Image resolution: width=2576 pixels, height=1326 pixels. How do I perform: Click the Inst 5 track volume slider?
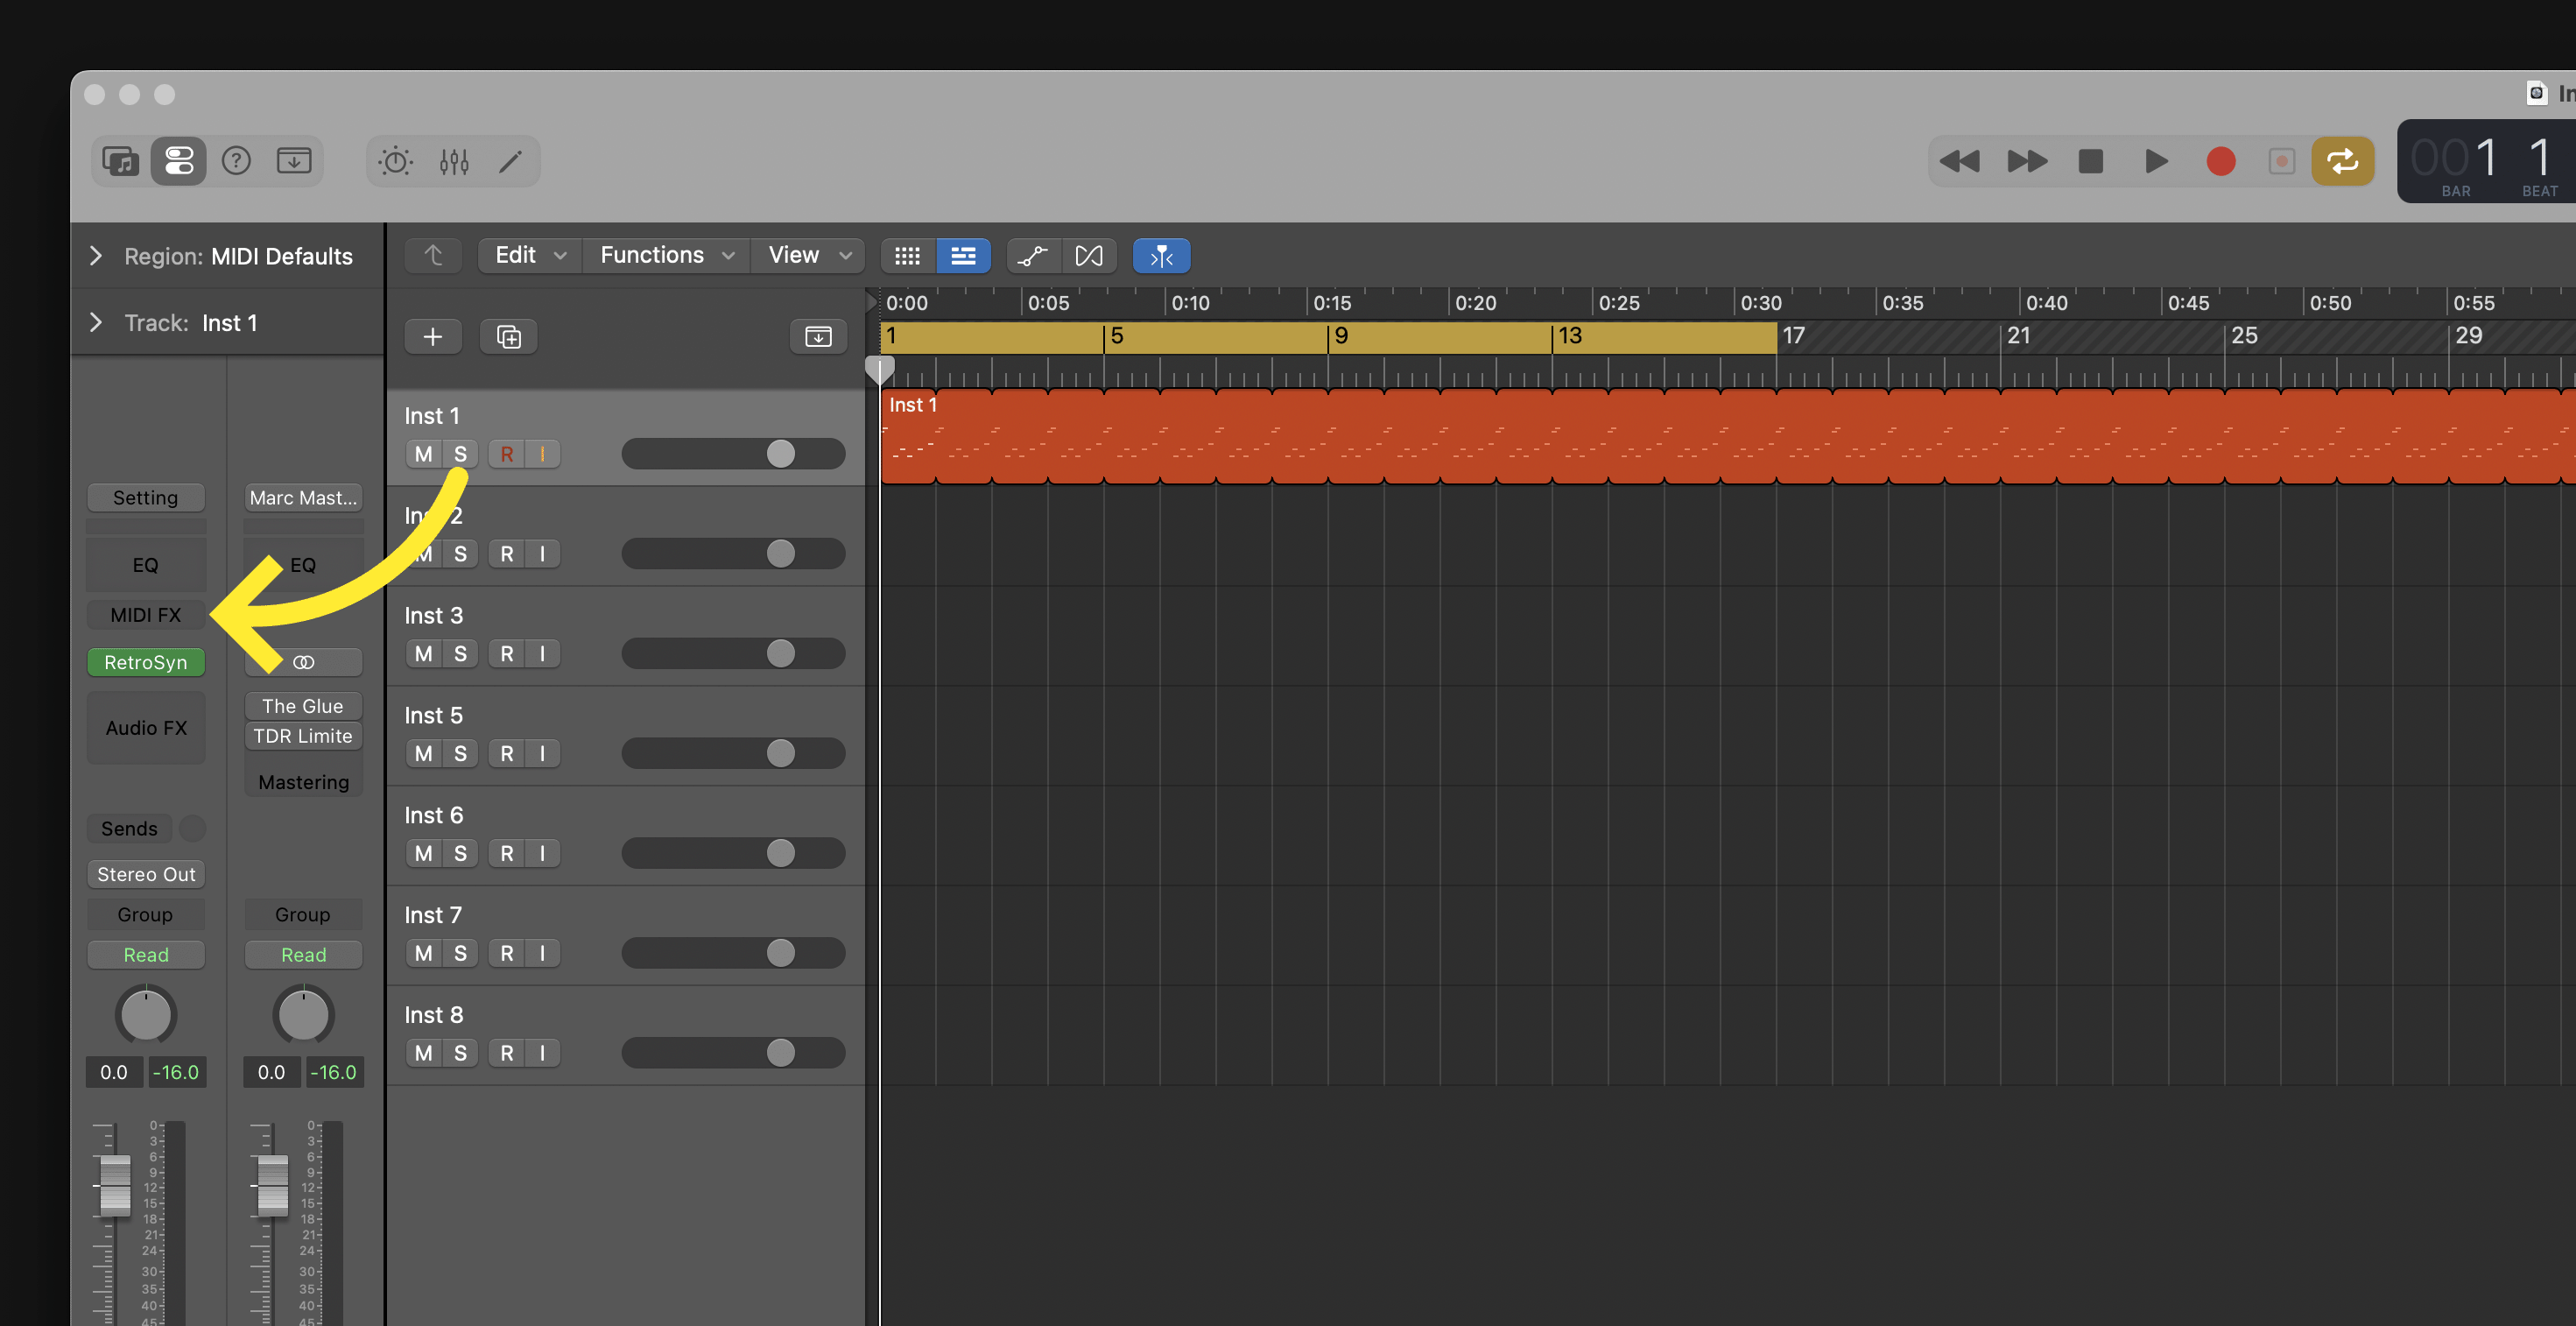(x=733, y=754)
